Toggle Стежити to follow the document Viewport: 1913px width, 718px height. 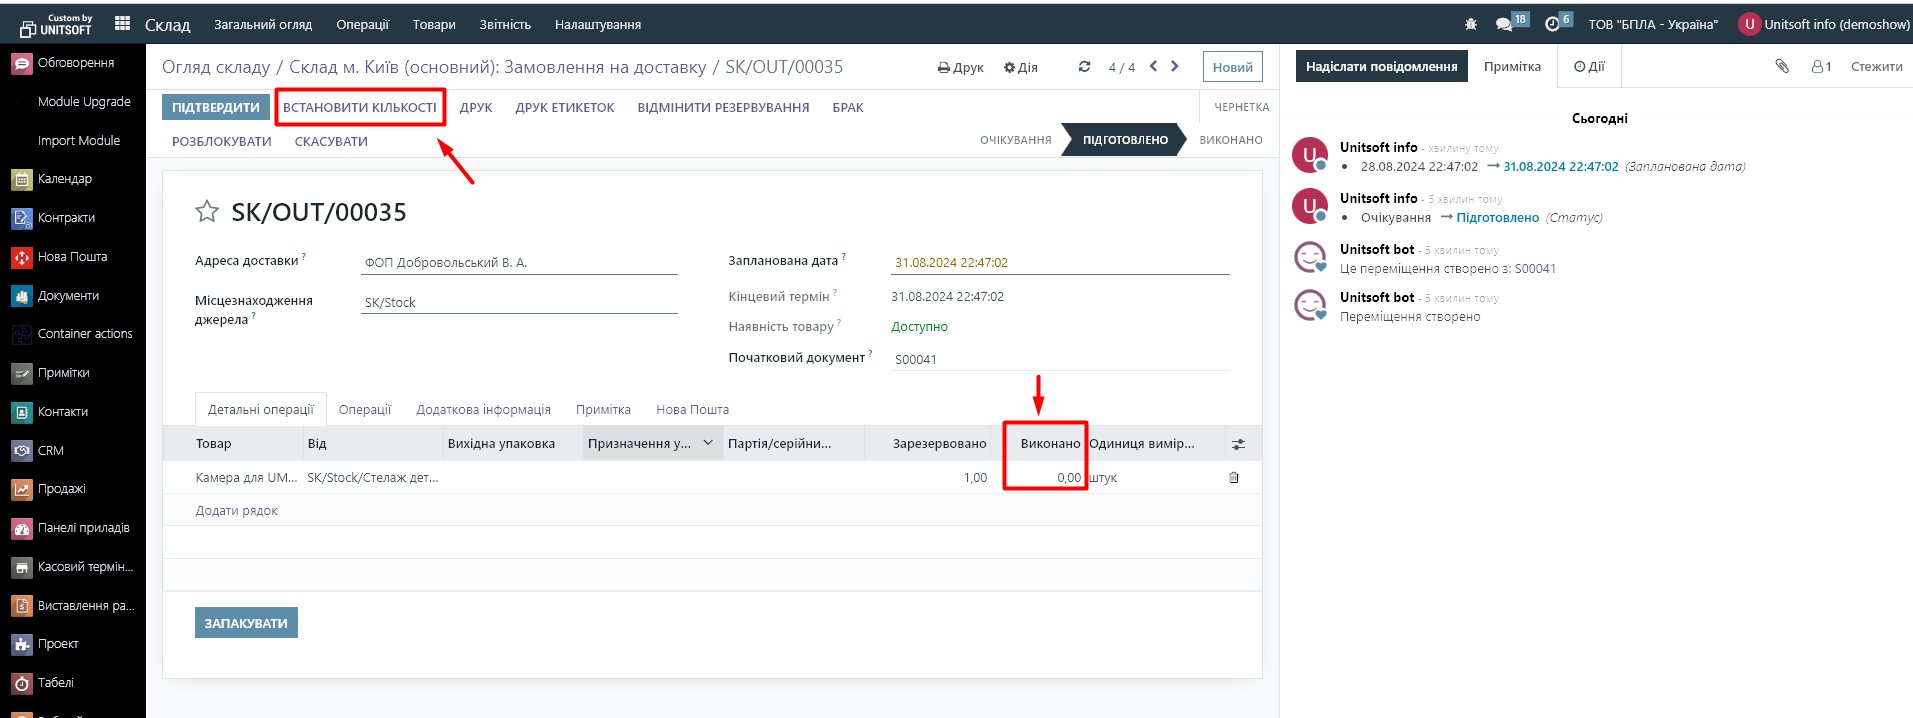pyautogui.click(x=1876, y=67)
